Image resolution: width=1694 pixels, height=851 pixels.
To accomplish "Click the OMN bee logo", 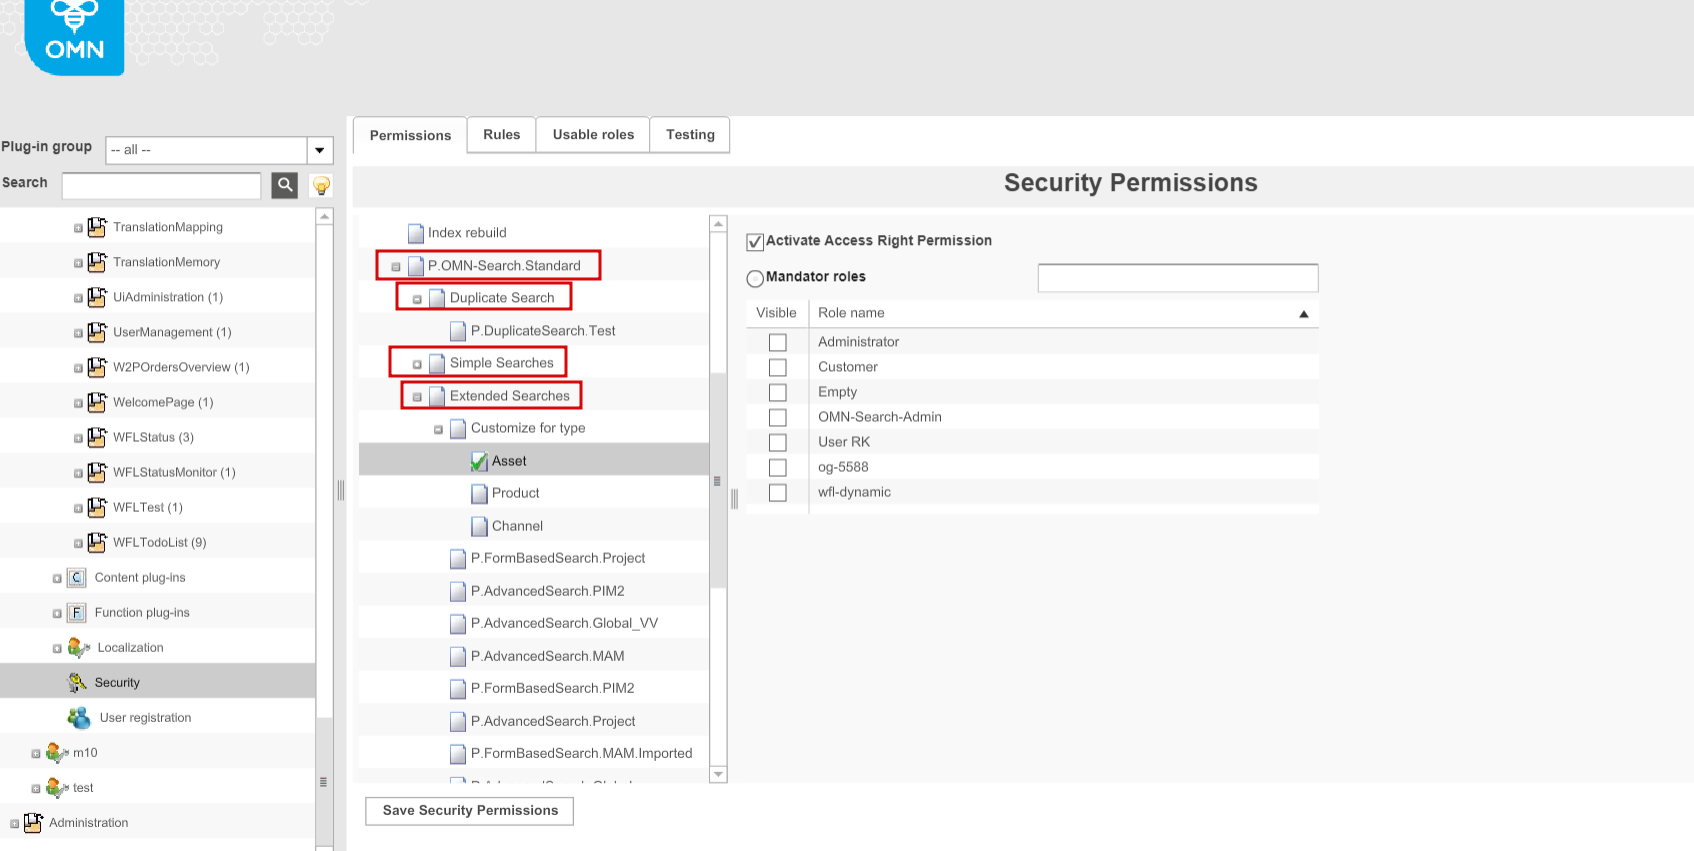I will coord(74,36).
